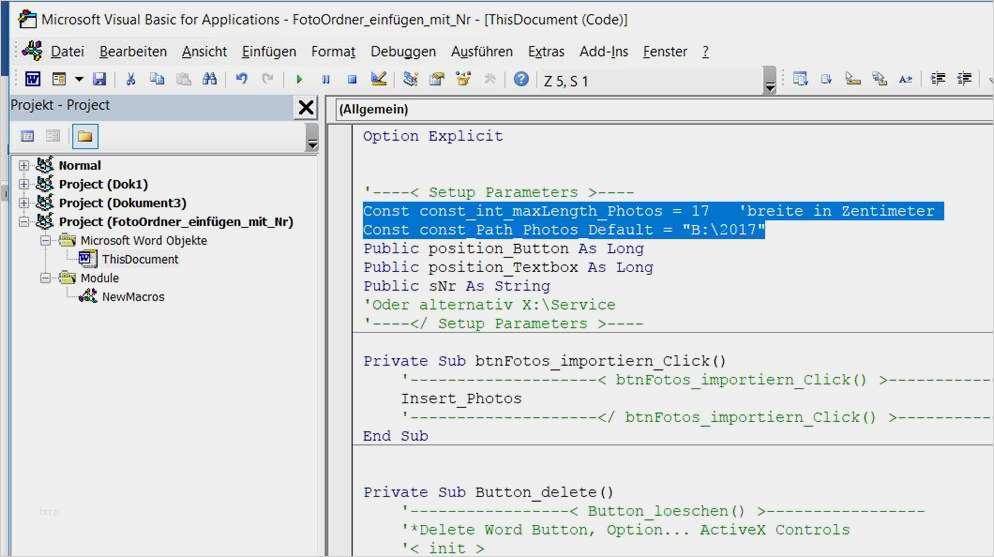Click the Complete Word icon
994x557 pixels.
[905, 79]
